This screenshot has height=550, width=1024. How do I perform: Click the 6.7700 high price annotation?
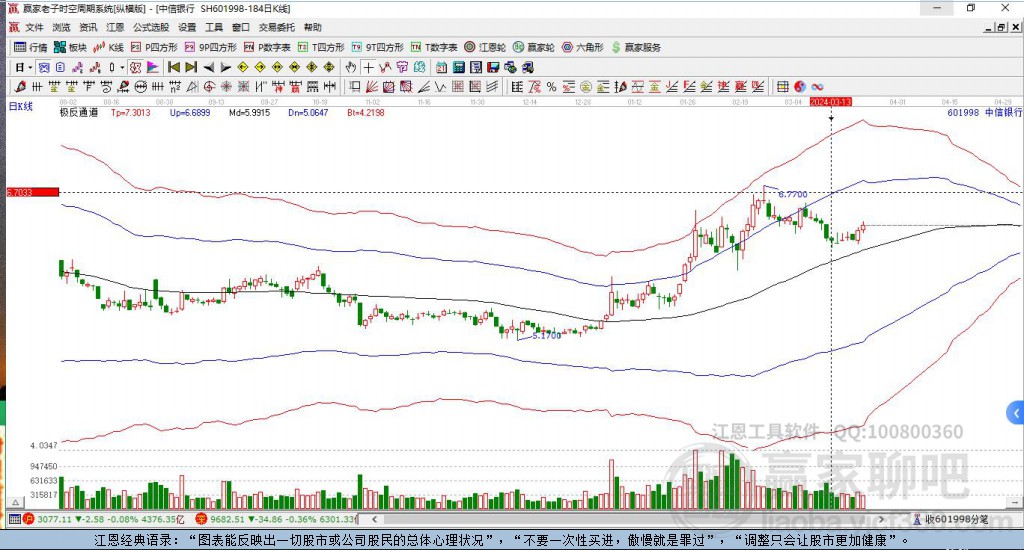pyautogui.click(x=793, y=194)
